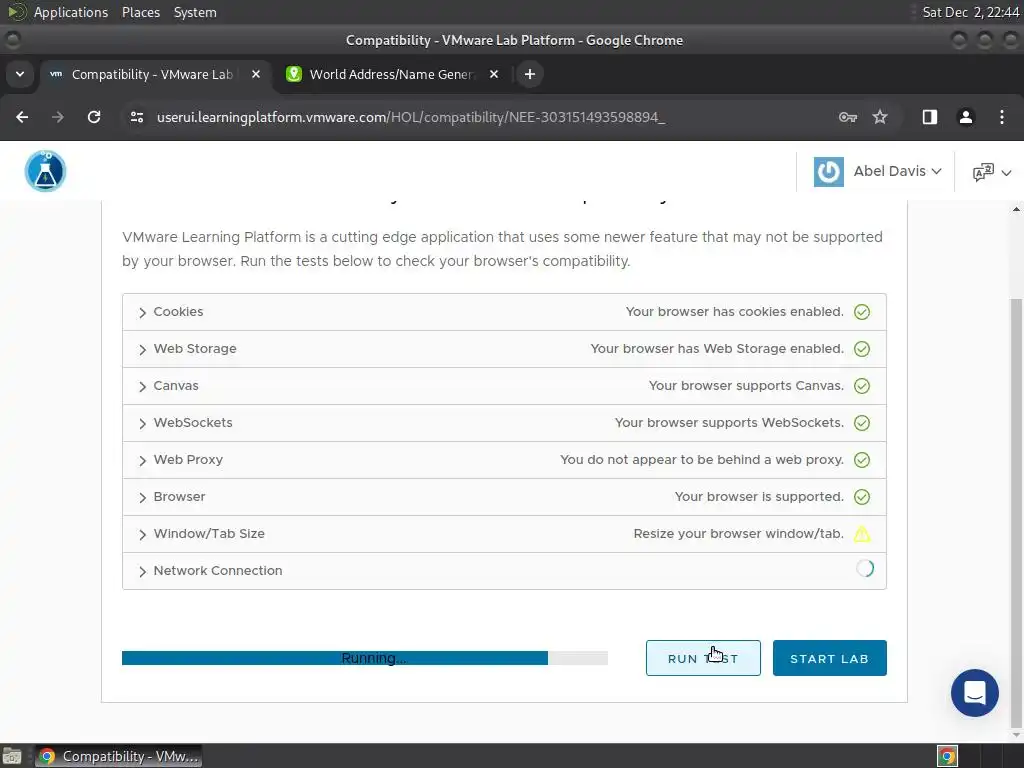Image resolution: width=1024 pixels, height=768 pixels.
Task: Open the Abel Davis user dropdown
Action: [x=878, y=172]
